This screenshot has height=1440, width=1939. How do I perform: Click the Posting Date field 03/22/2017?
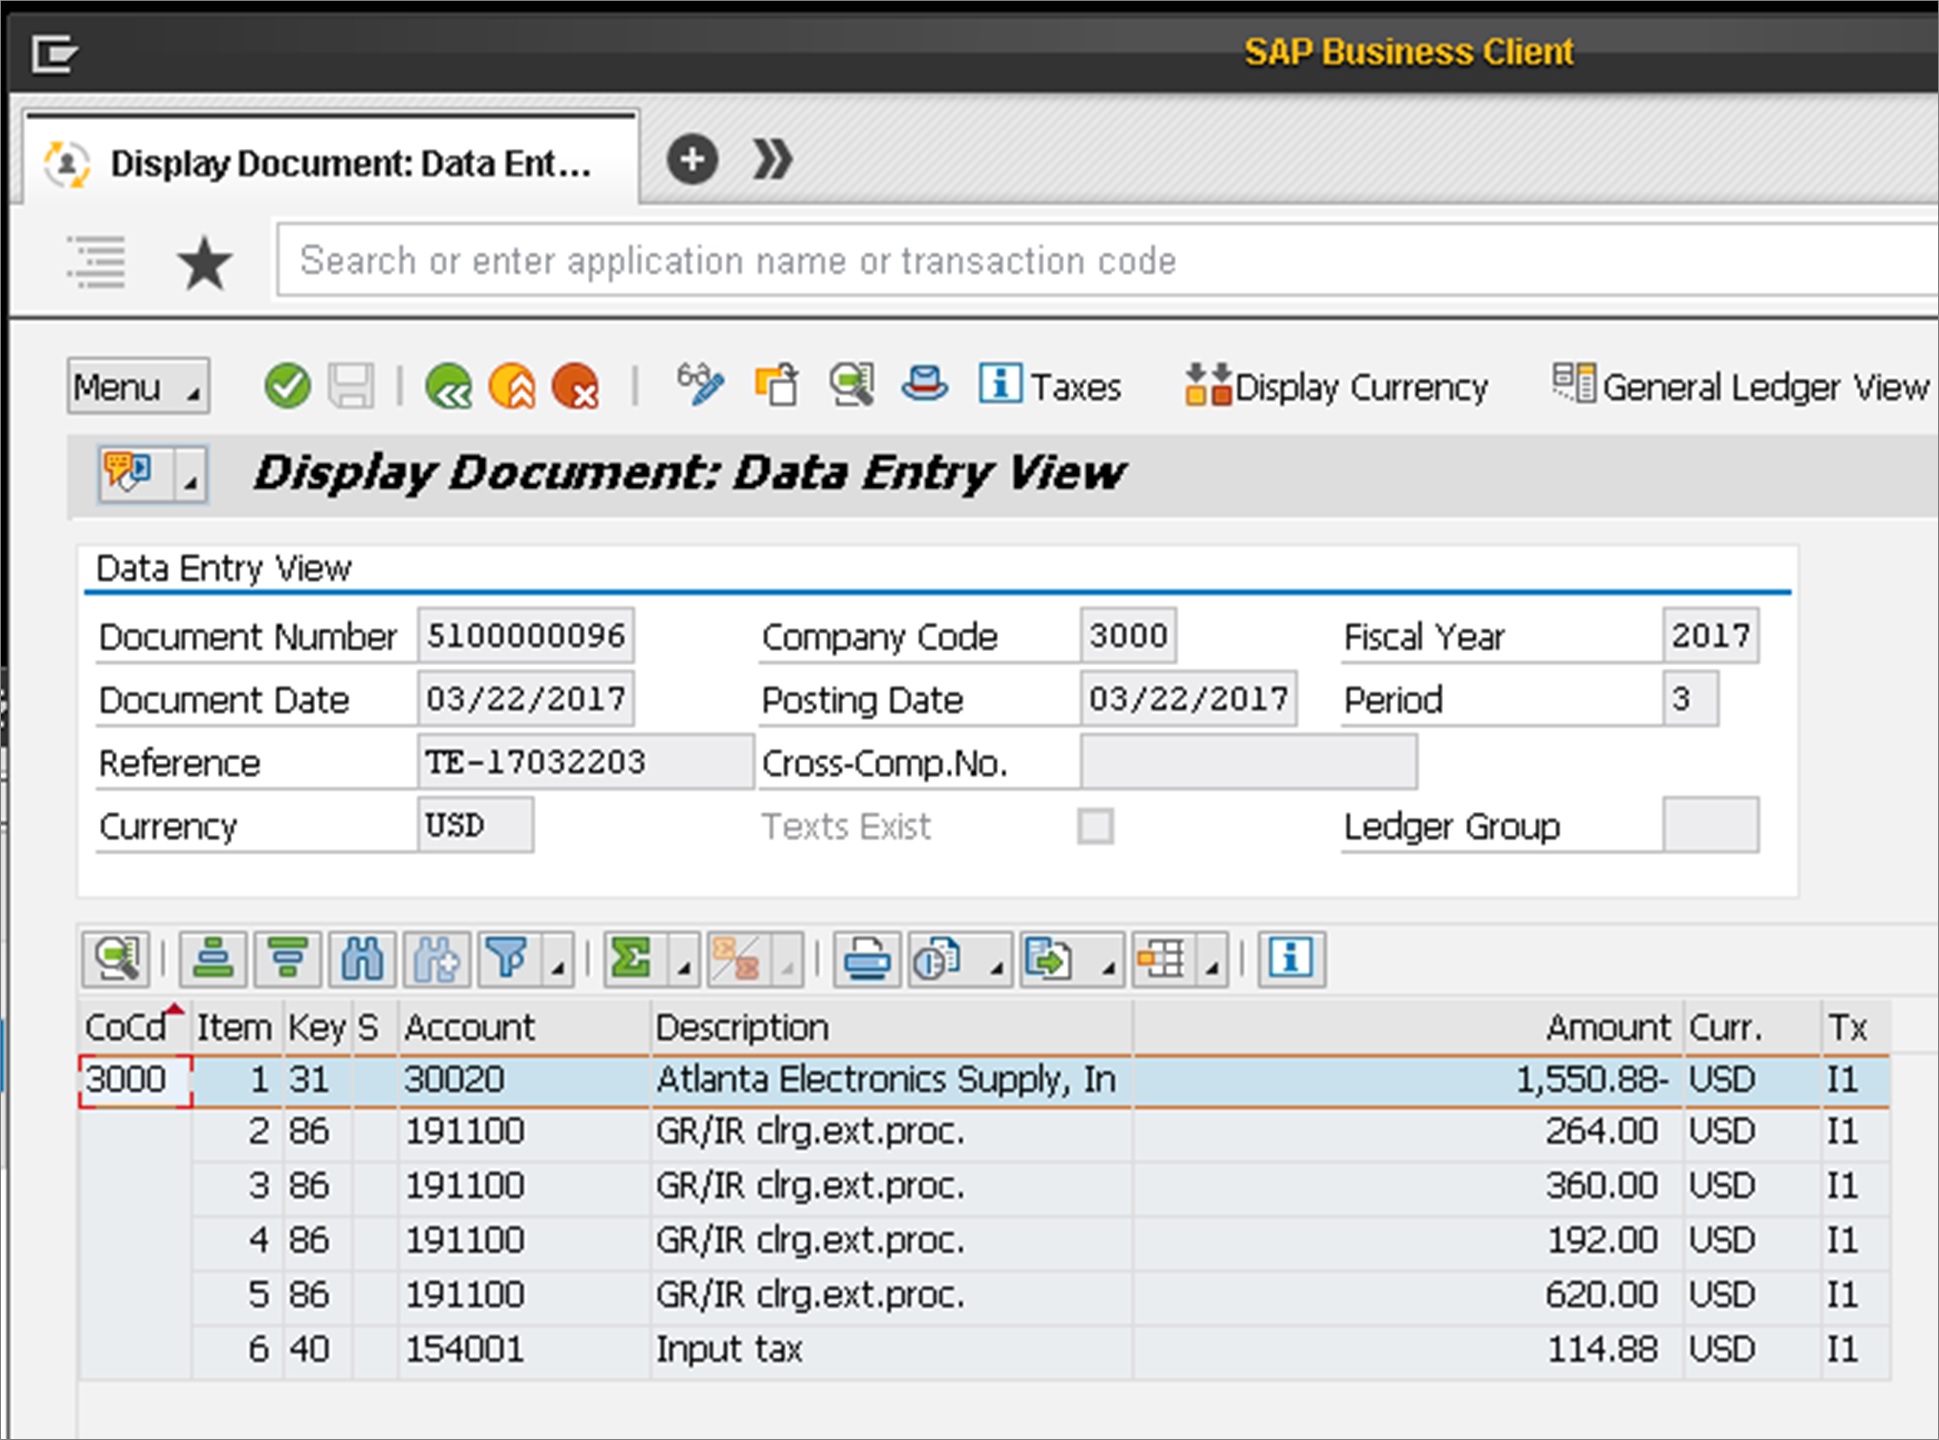coord(1188,698)
